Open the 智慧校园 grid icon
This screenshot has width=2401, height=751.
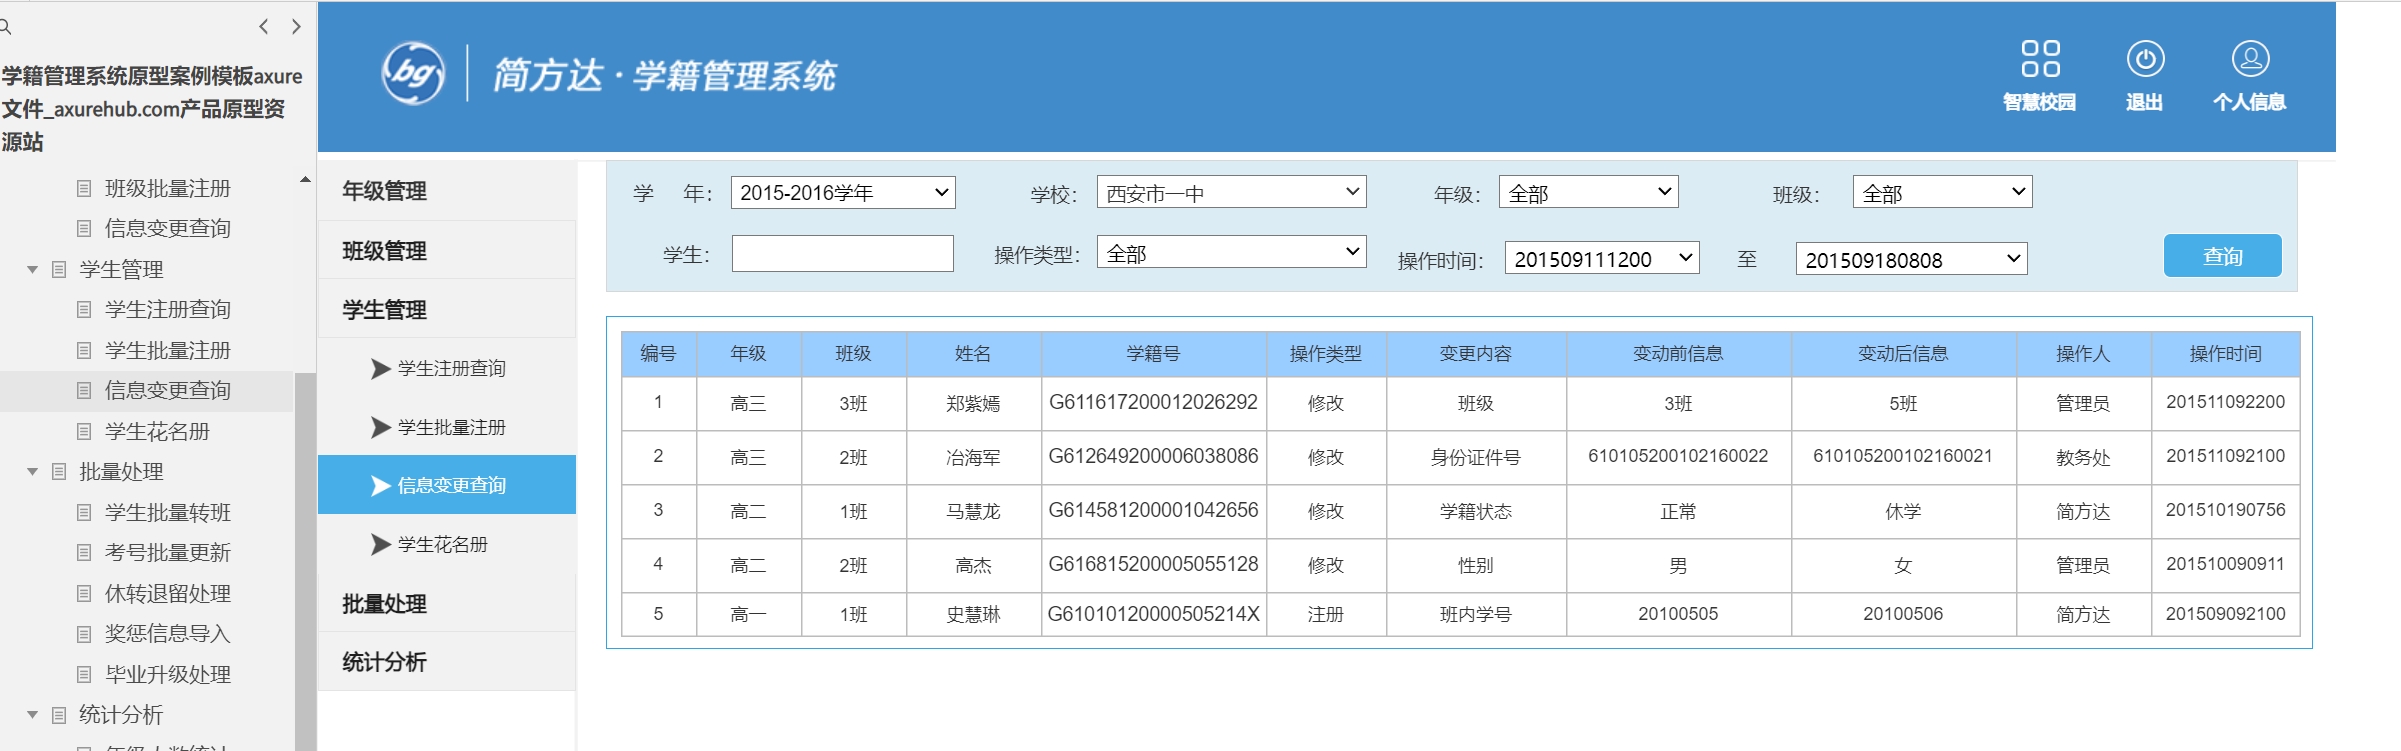point(2040,59)
